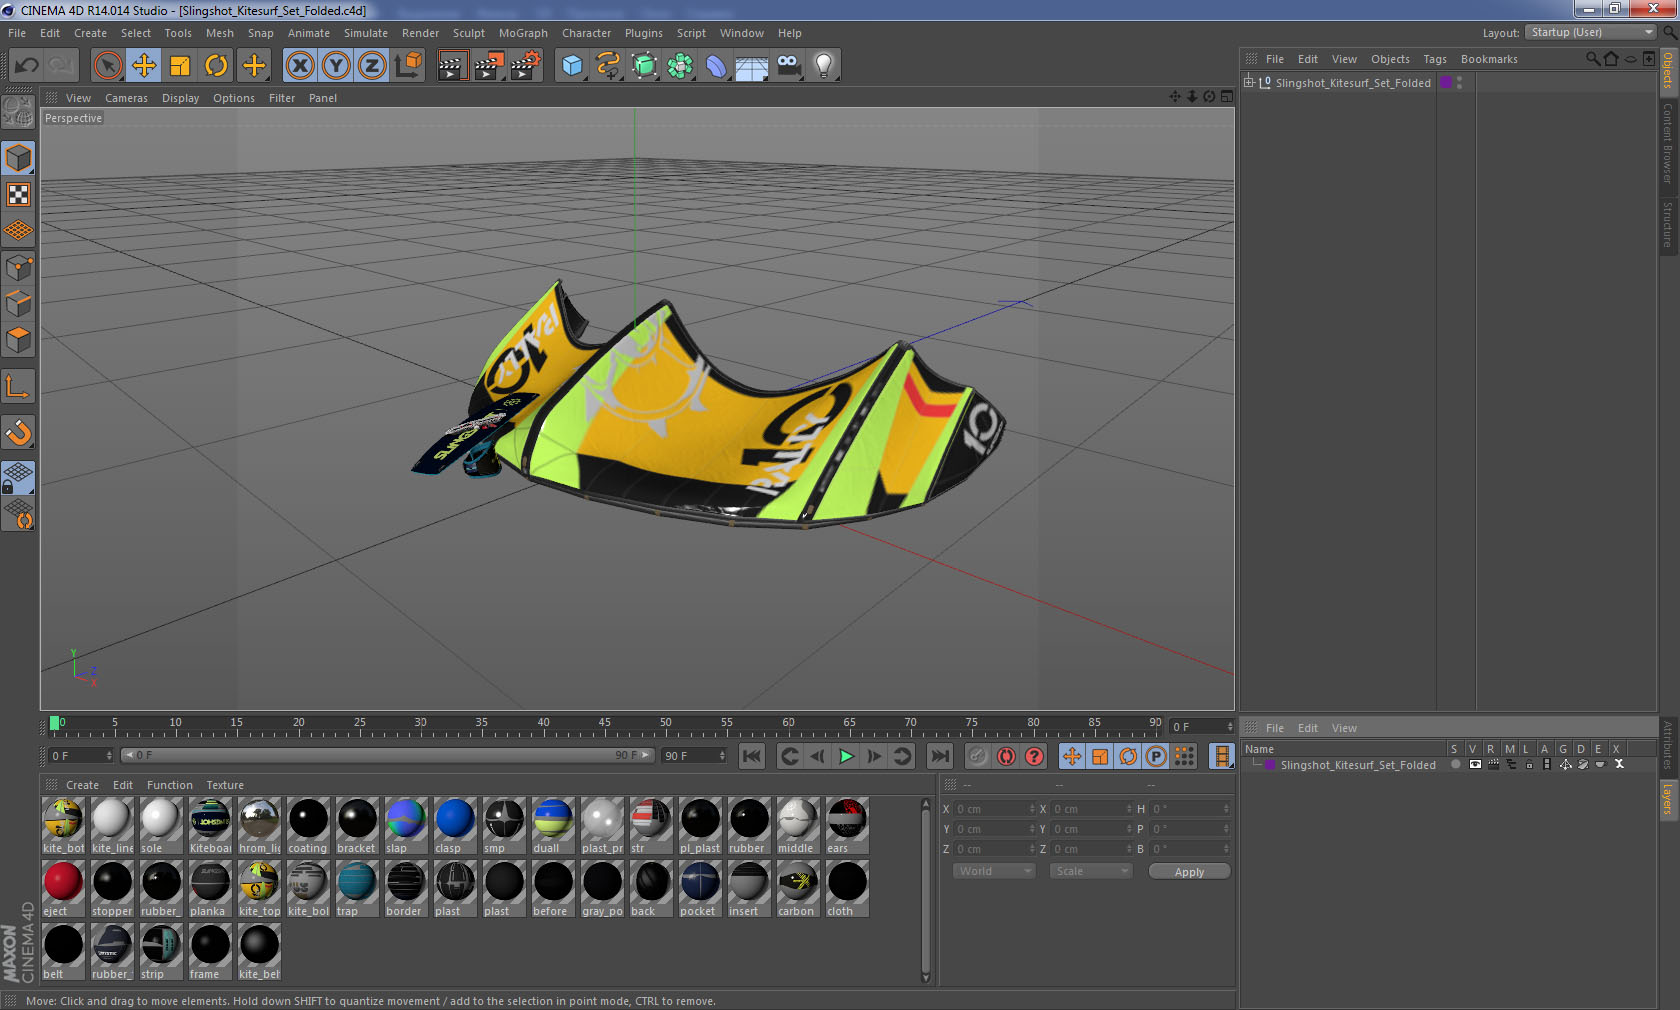Click the Coordinate System icon after Z
1680x1010 pixels.
[x=408, y=66]
